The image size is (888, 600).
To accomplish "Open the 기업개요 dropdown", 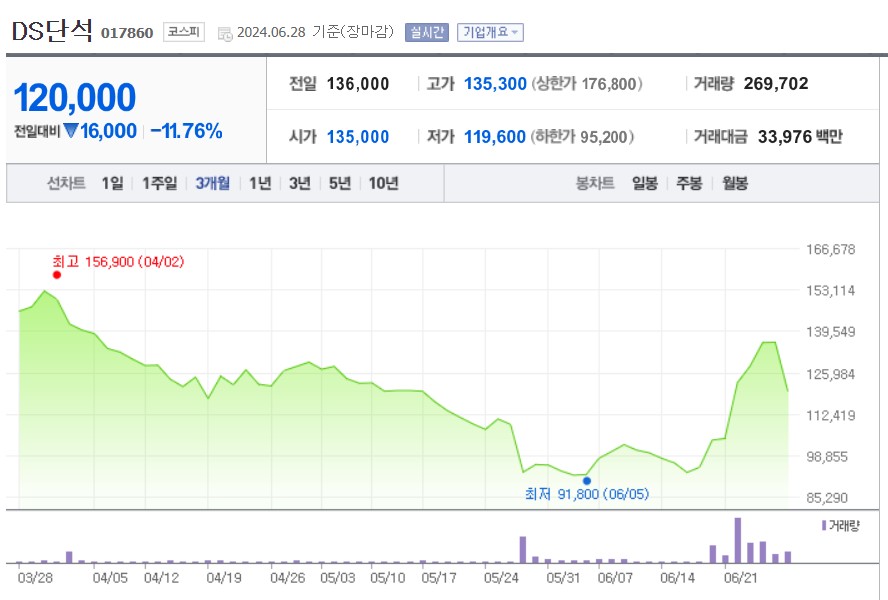I will point(490,32).
